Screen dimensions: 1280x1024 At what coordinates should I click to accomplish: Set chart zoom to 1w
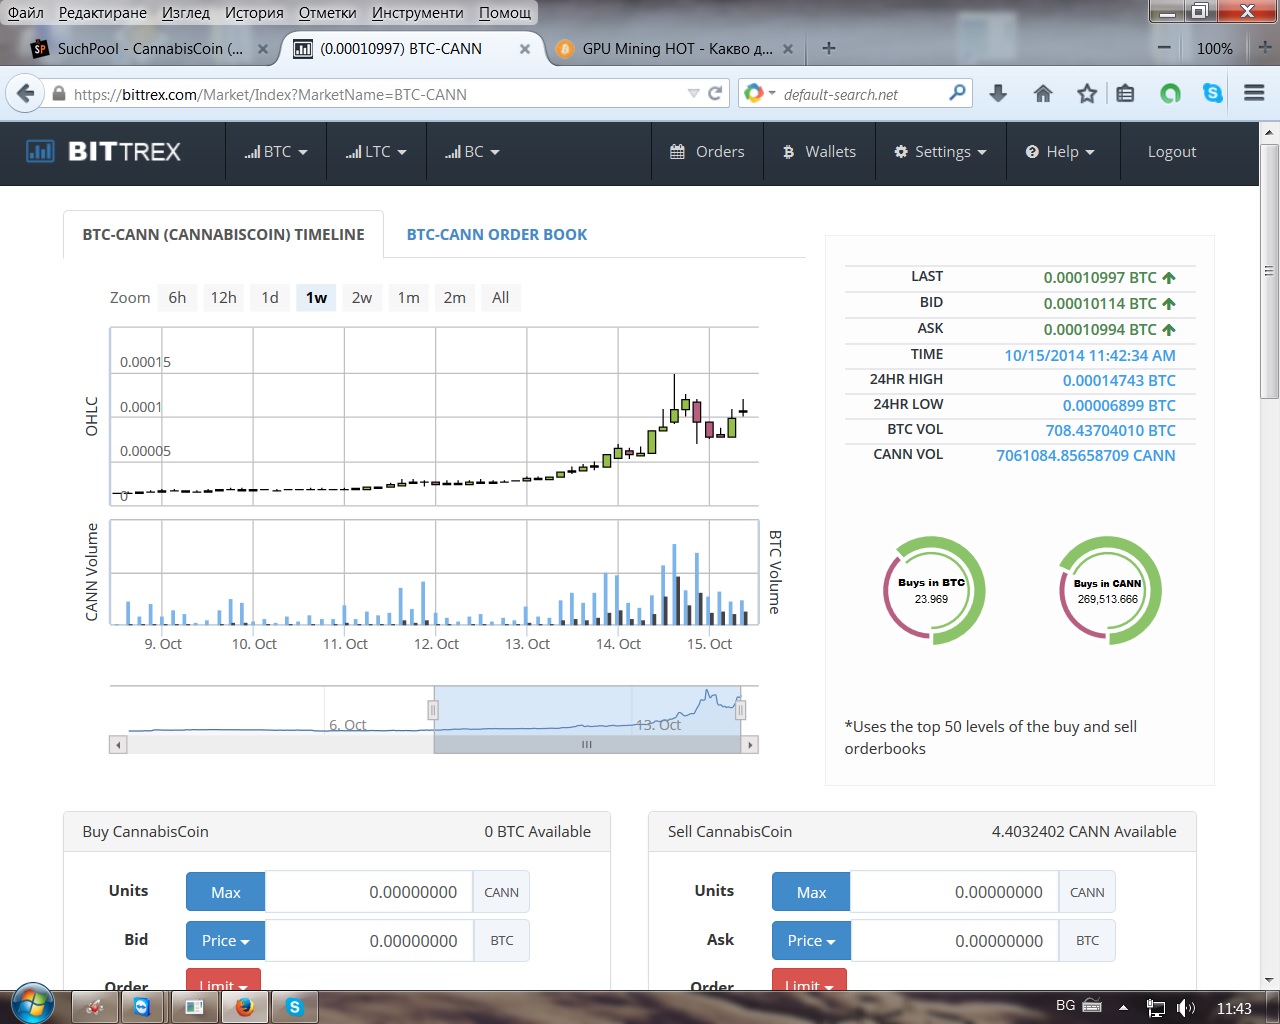point(316,298)
